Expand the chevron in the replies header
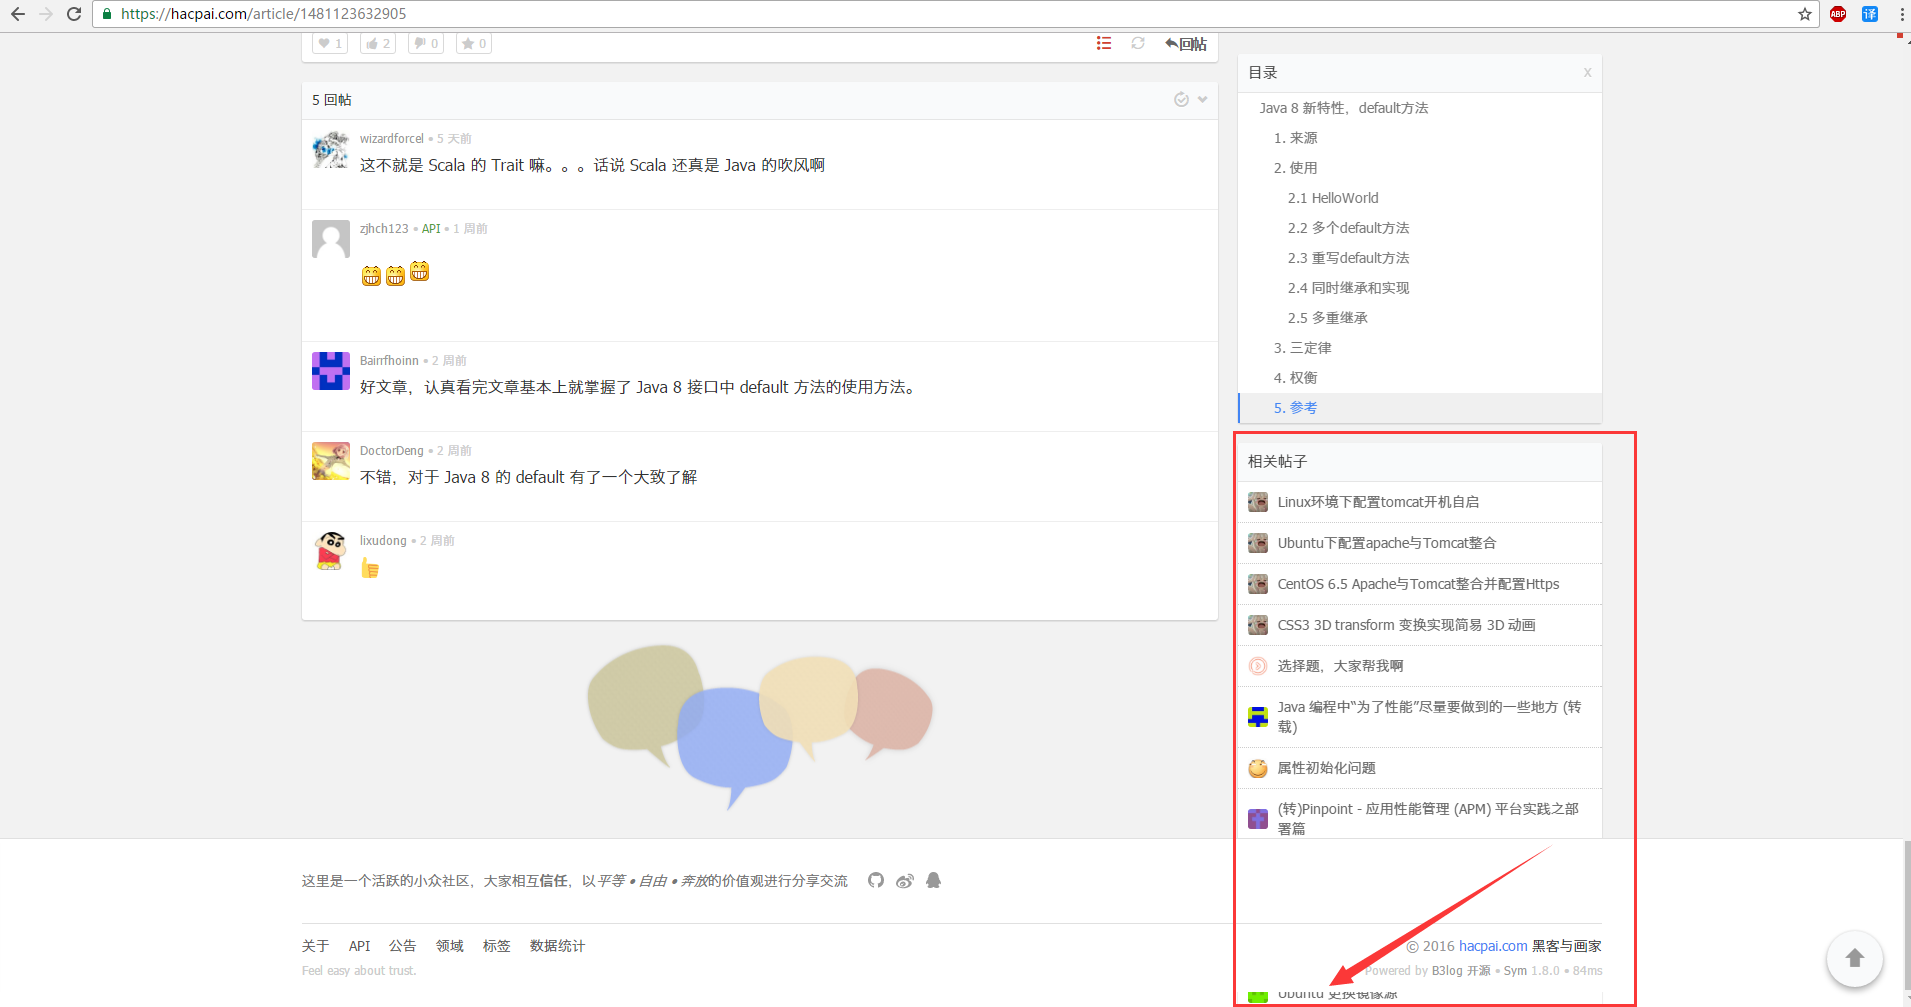 click(1203, 99)
